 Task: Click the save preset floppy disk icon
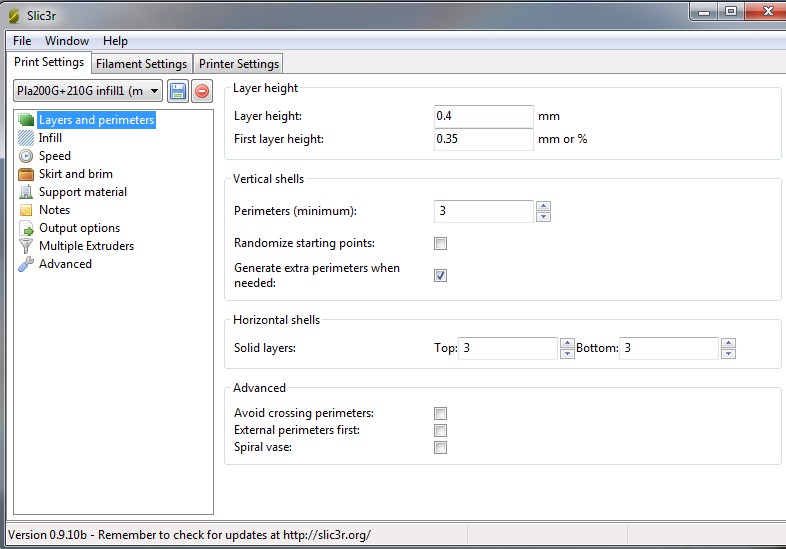(178, 91)
